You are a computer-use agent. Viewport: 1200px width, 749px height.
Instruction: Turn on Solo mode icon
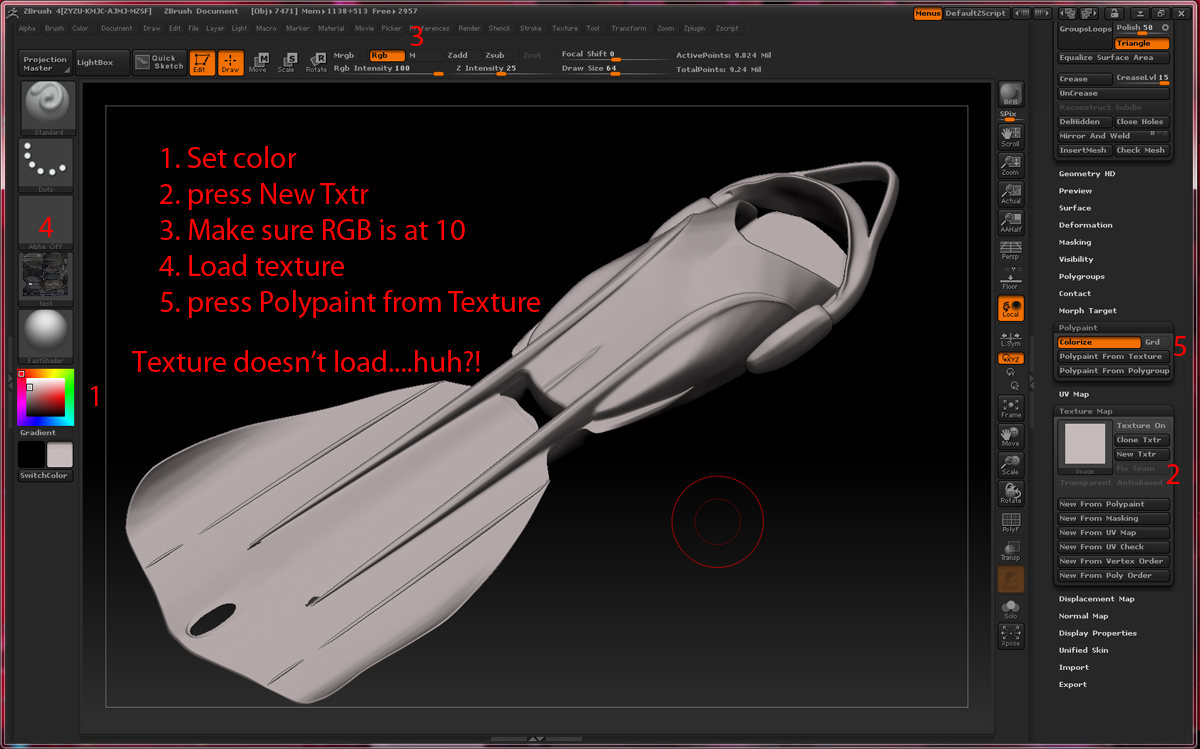[1010, 607]
